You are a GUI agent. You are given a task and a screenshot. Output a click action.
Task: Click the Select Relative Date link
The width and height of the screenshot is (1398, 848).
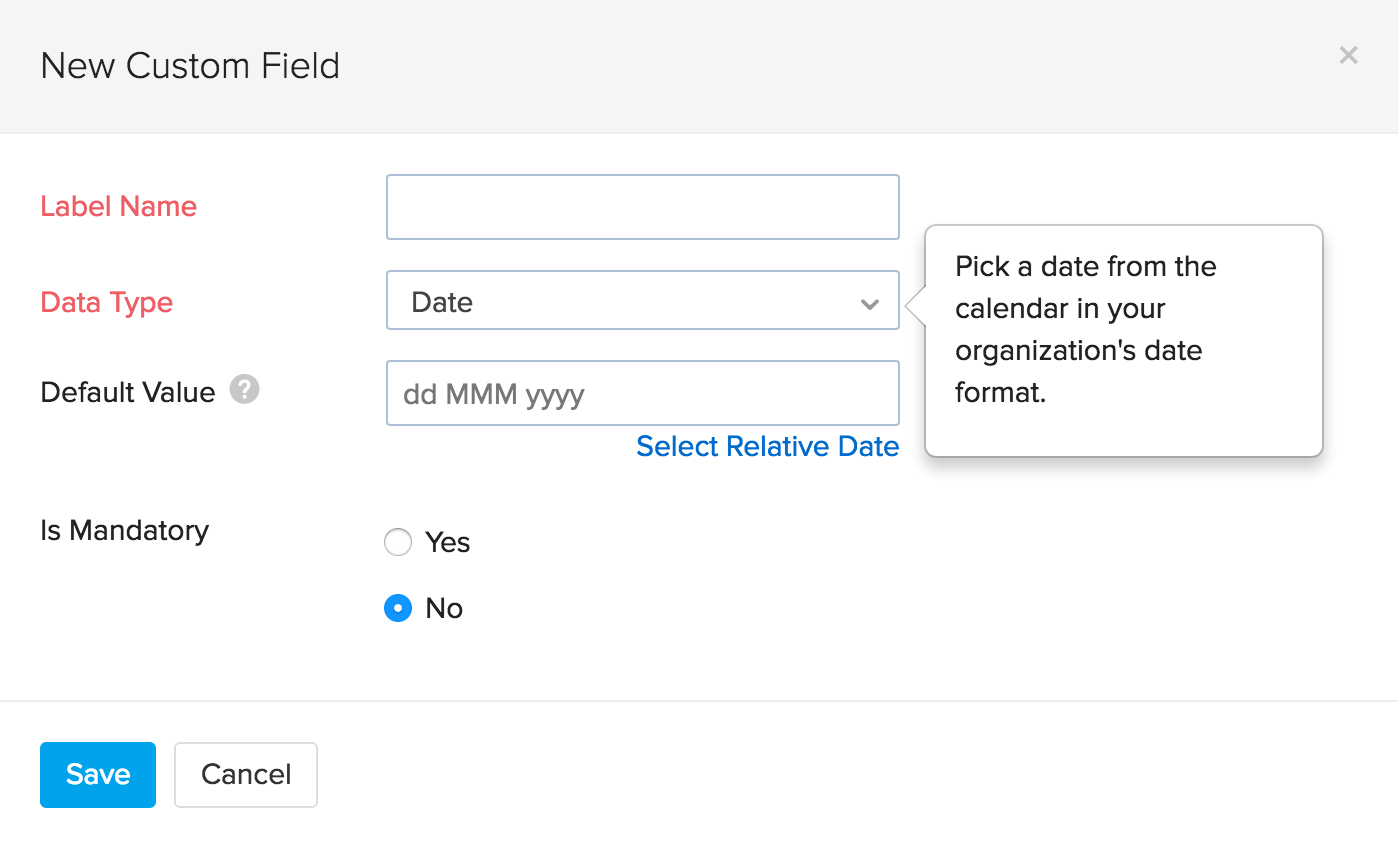pos(767,446)
